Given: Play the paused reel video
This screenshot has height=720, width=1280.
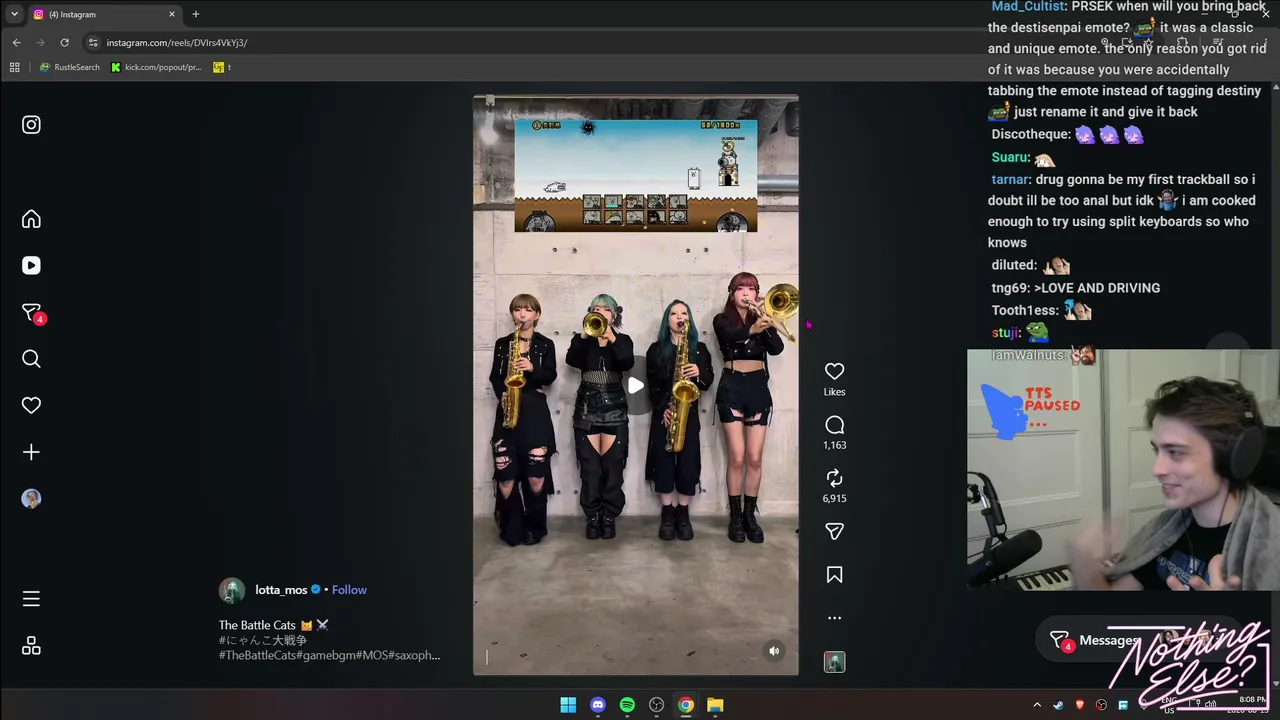Looking at the screenshot, I should (x=636, y=385).
